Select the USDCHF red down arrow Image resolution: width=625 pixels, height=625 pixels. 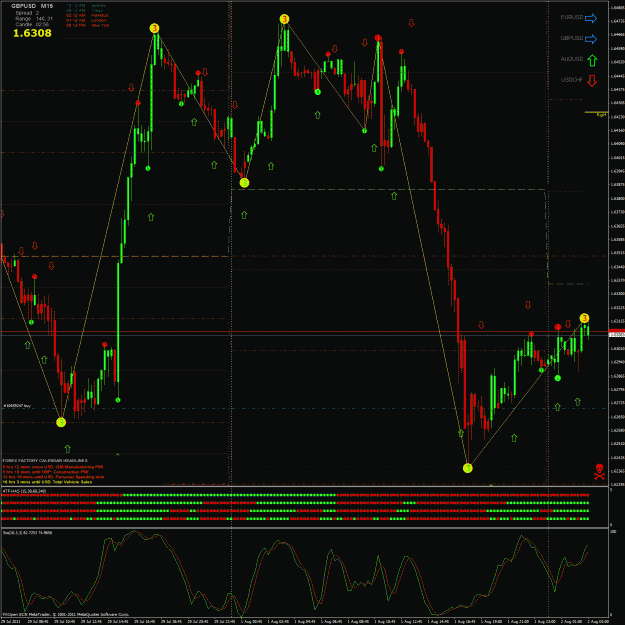pyautogui.click(x=592, y=81)
